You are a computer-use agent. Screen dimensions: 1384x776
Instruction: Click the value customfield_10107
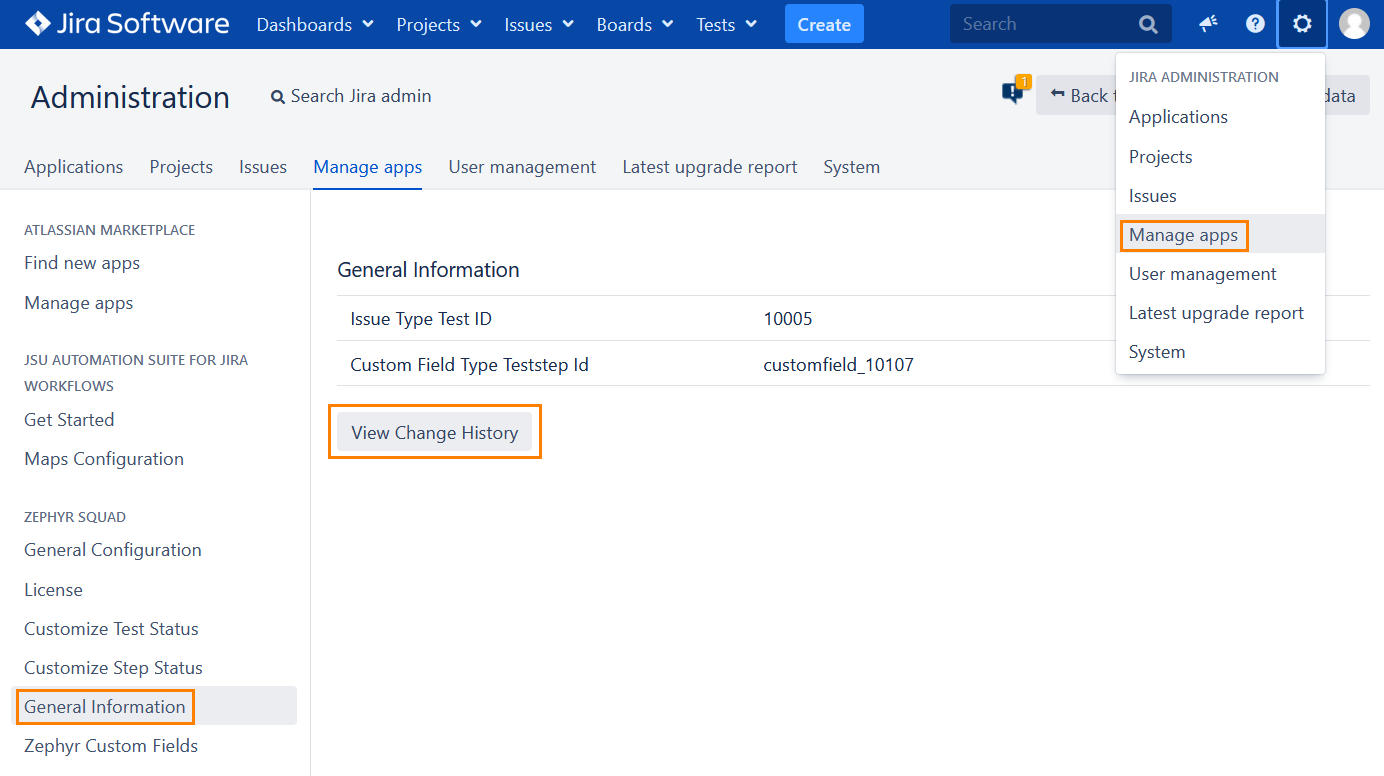838,365
